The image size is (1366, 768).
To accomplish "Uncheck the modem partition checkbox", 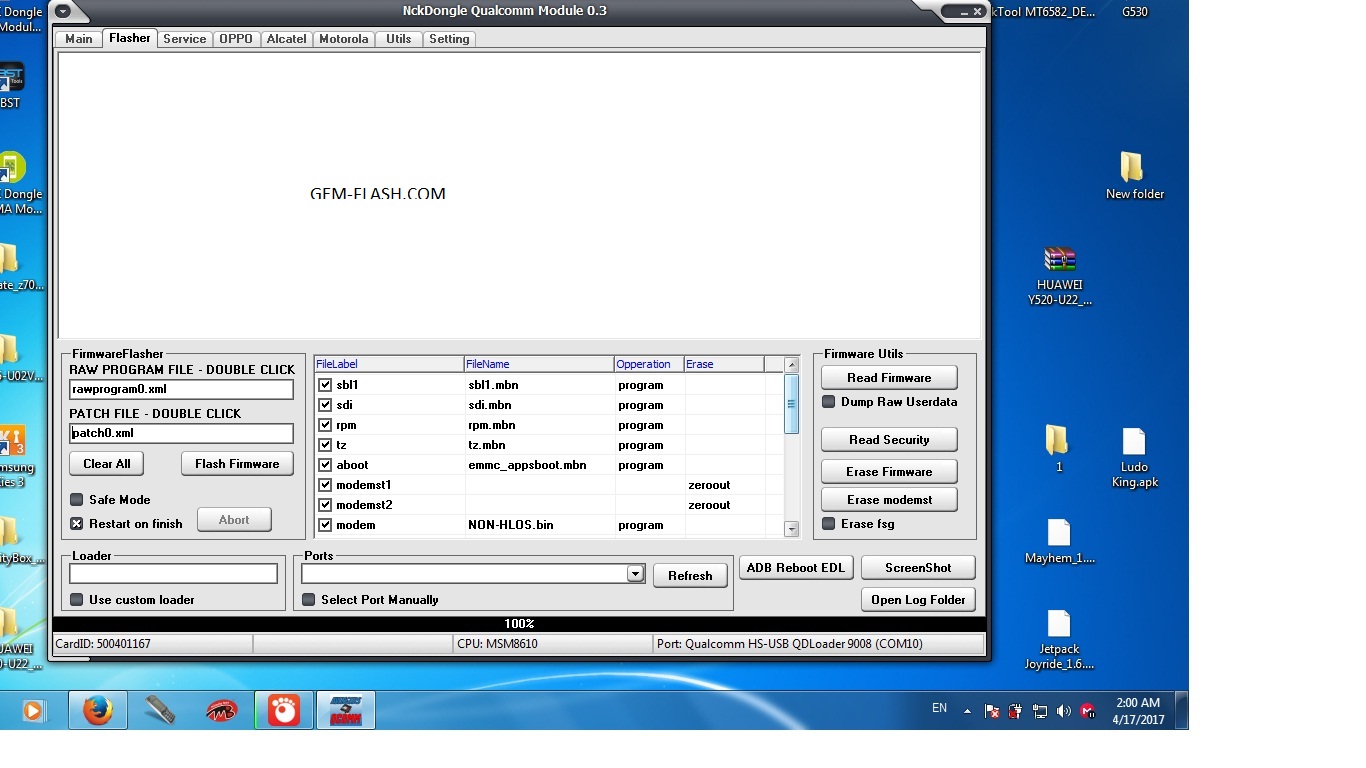I will click(x=325, y=525).
